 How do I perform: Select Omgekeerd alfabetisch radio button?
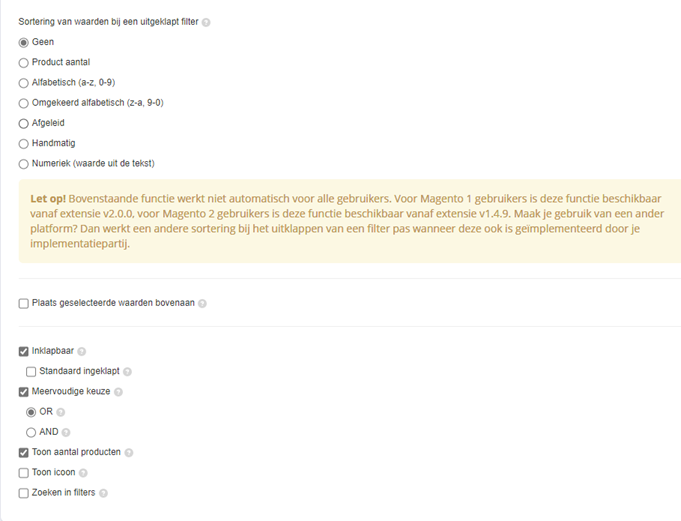[23, 103]
